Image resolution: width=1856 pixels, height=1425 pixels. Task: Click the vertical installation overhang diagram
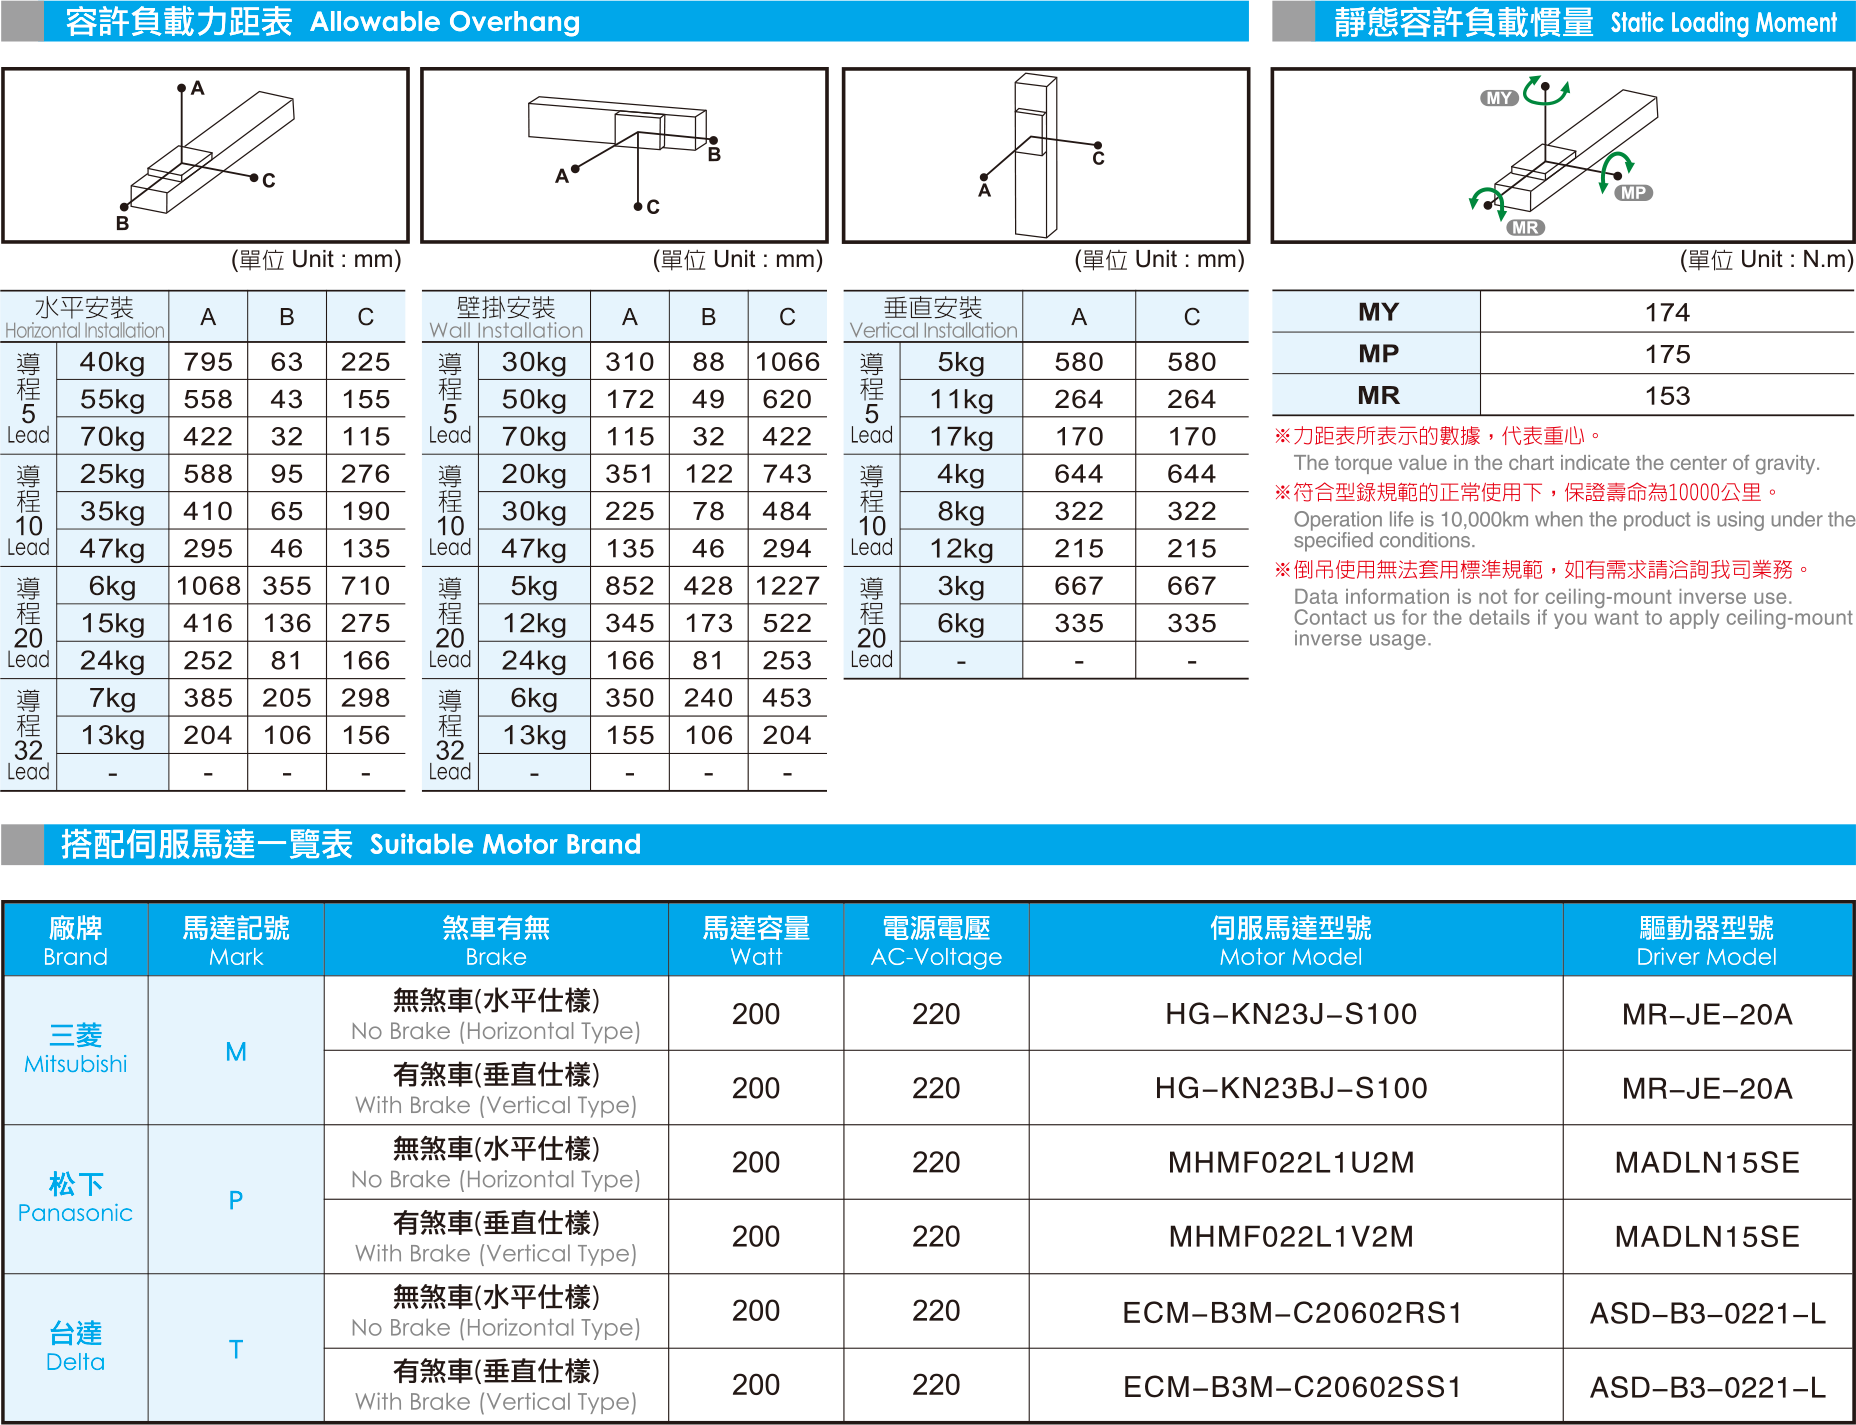[x=1045, y=155]
